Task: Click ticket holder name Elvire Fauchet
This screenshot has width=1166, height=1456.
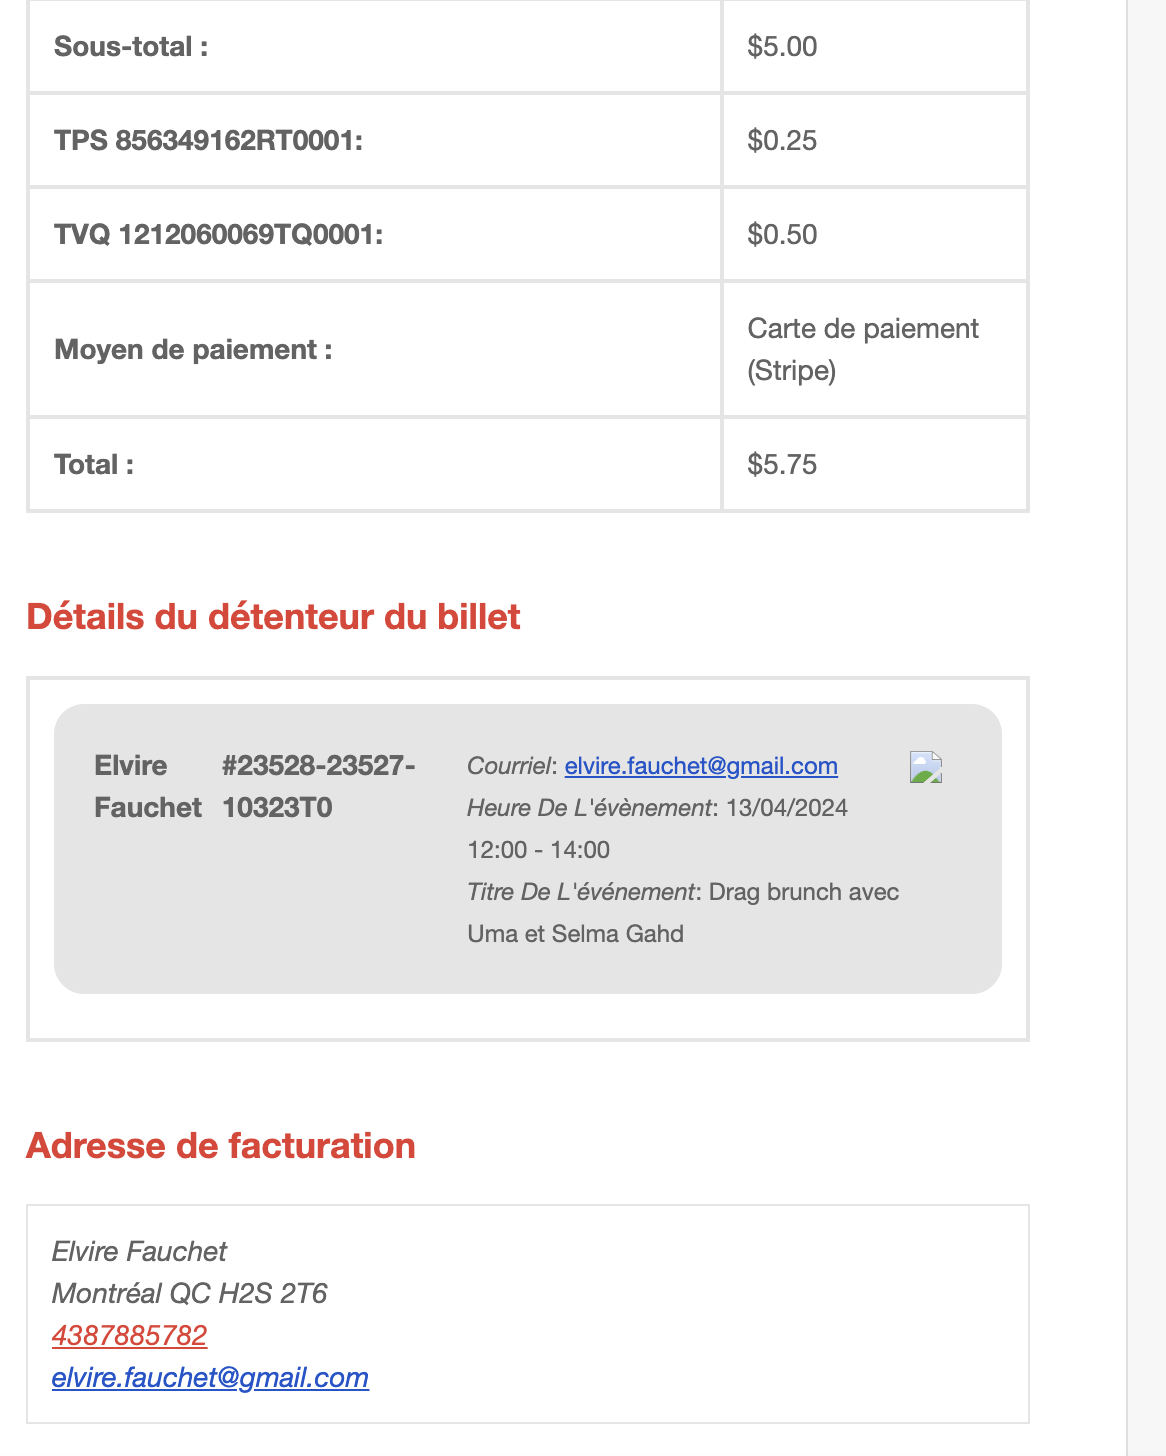Action: point(148,787)
